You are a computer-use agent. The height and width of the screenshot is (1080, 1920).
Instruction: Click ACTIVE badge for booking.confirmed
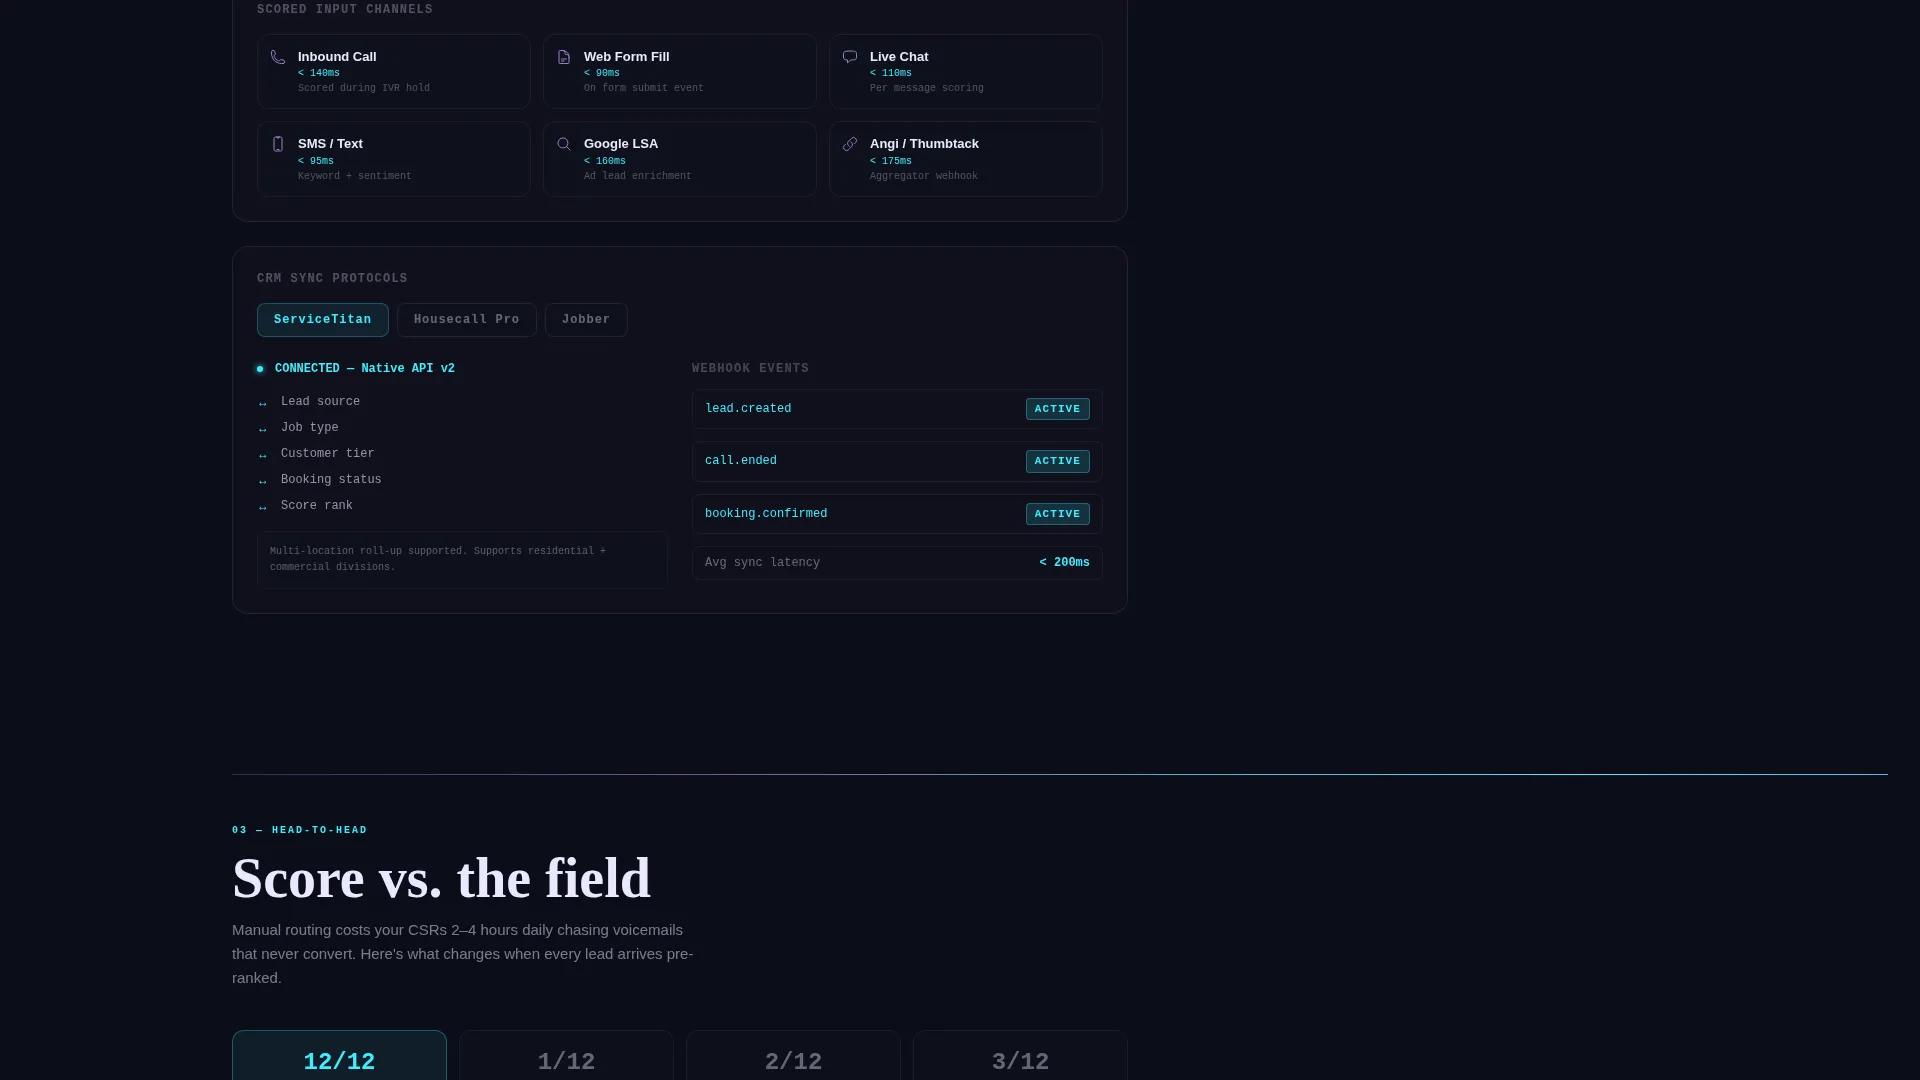1057,514
